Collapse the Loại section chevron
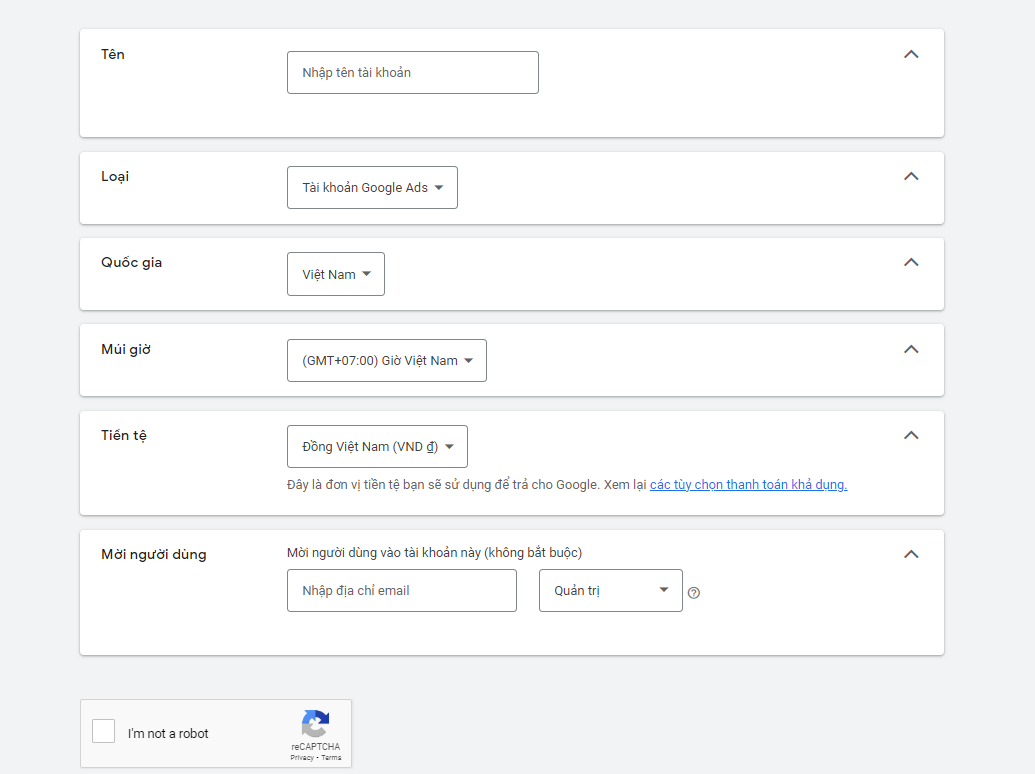Viewport: 1035px width, 774px height. click(x=911, y=176)
